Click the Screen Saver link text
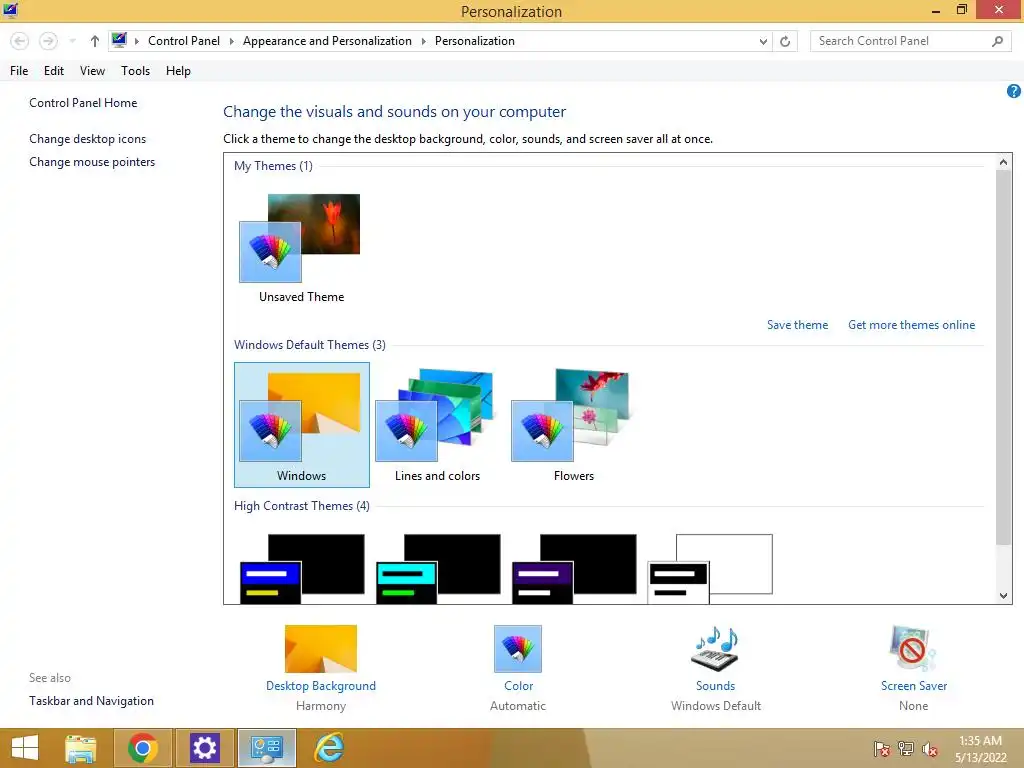1024x768 pixels. click(x=914, y=686)
